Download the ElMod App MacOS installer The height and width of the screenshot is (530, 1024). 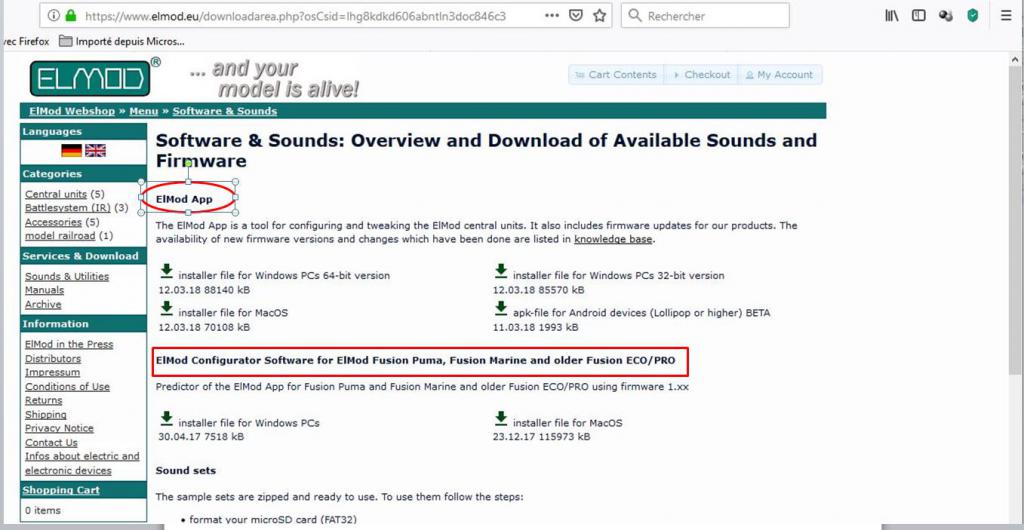pos(167,308)
